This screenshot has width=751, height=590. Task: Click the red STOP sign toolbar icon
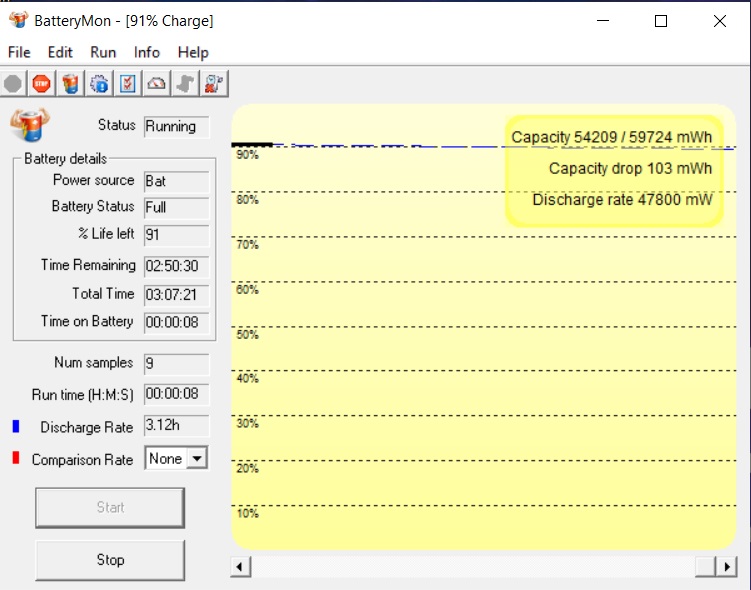click(41, 84)
